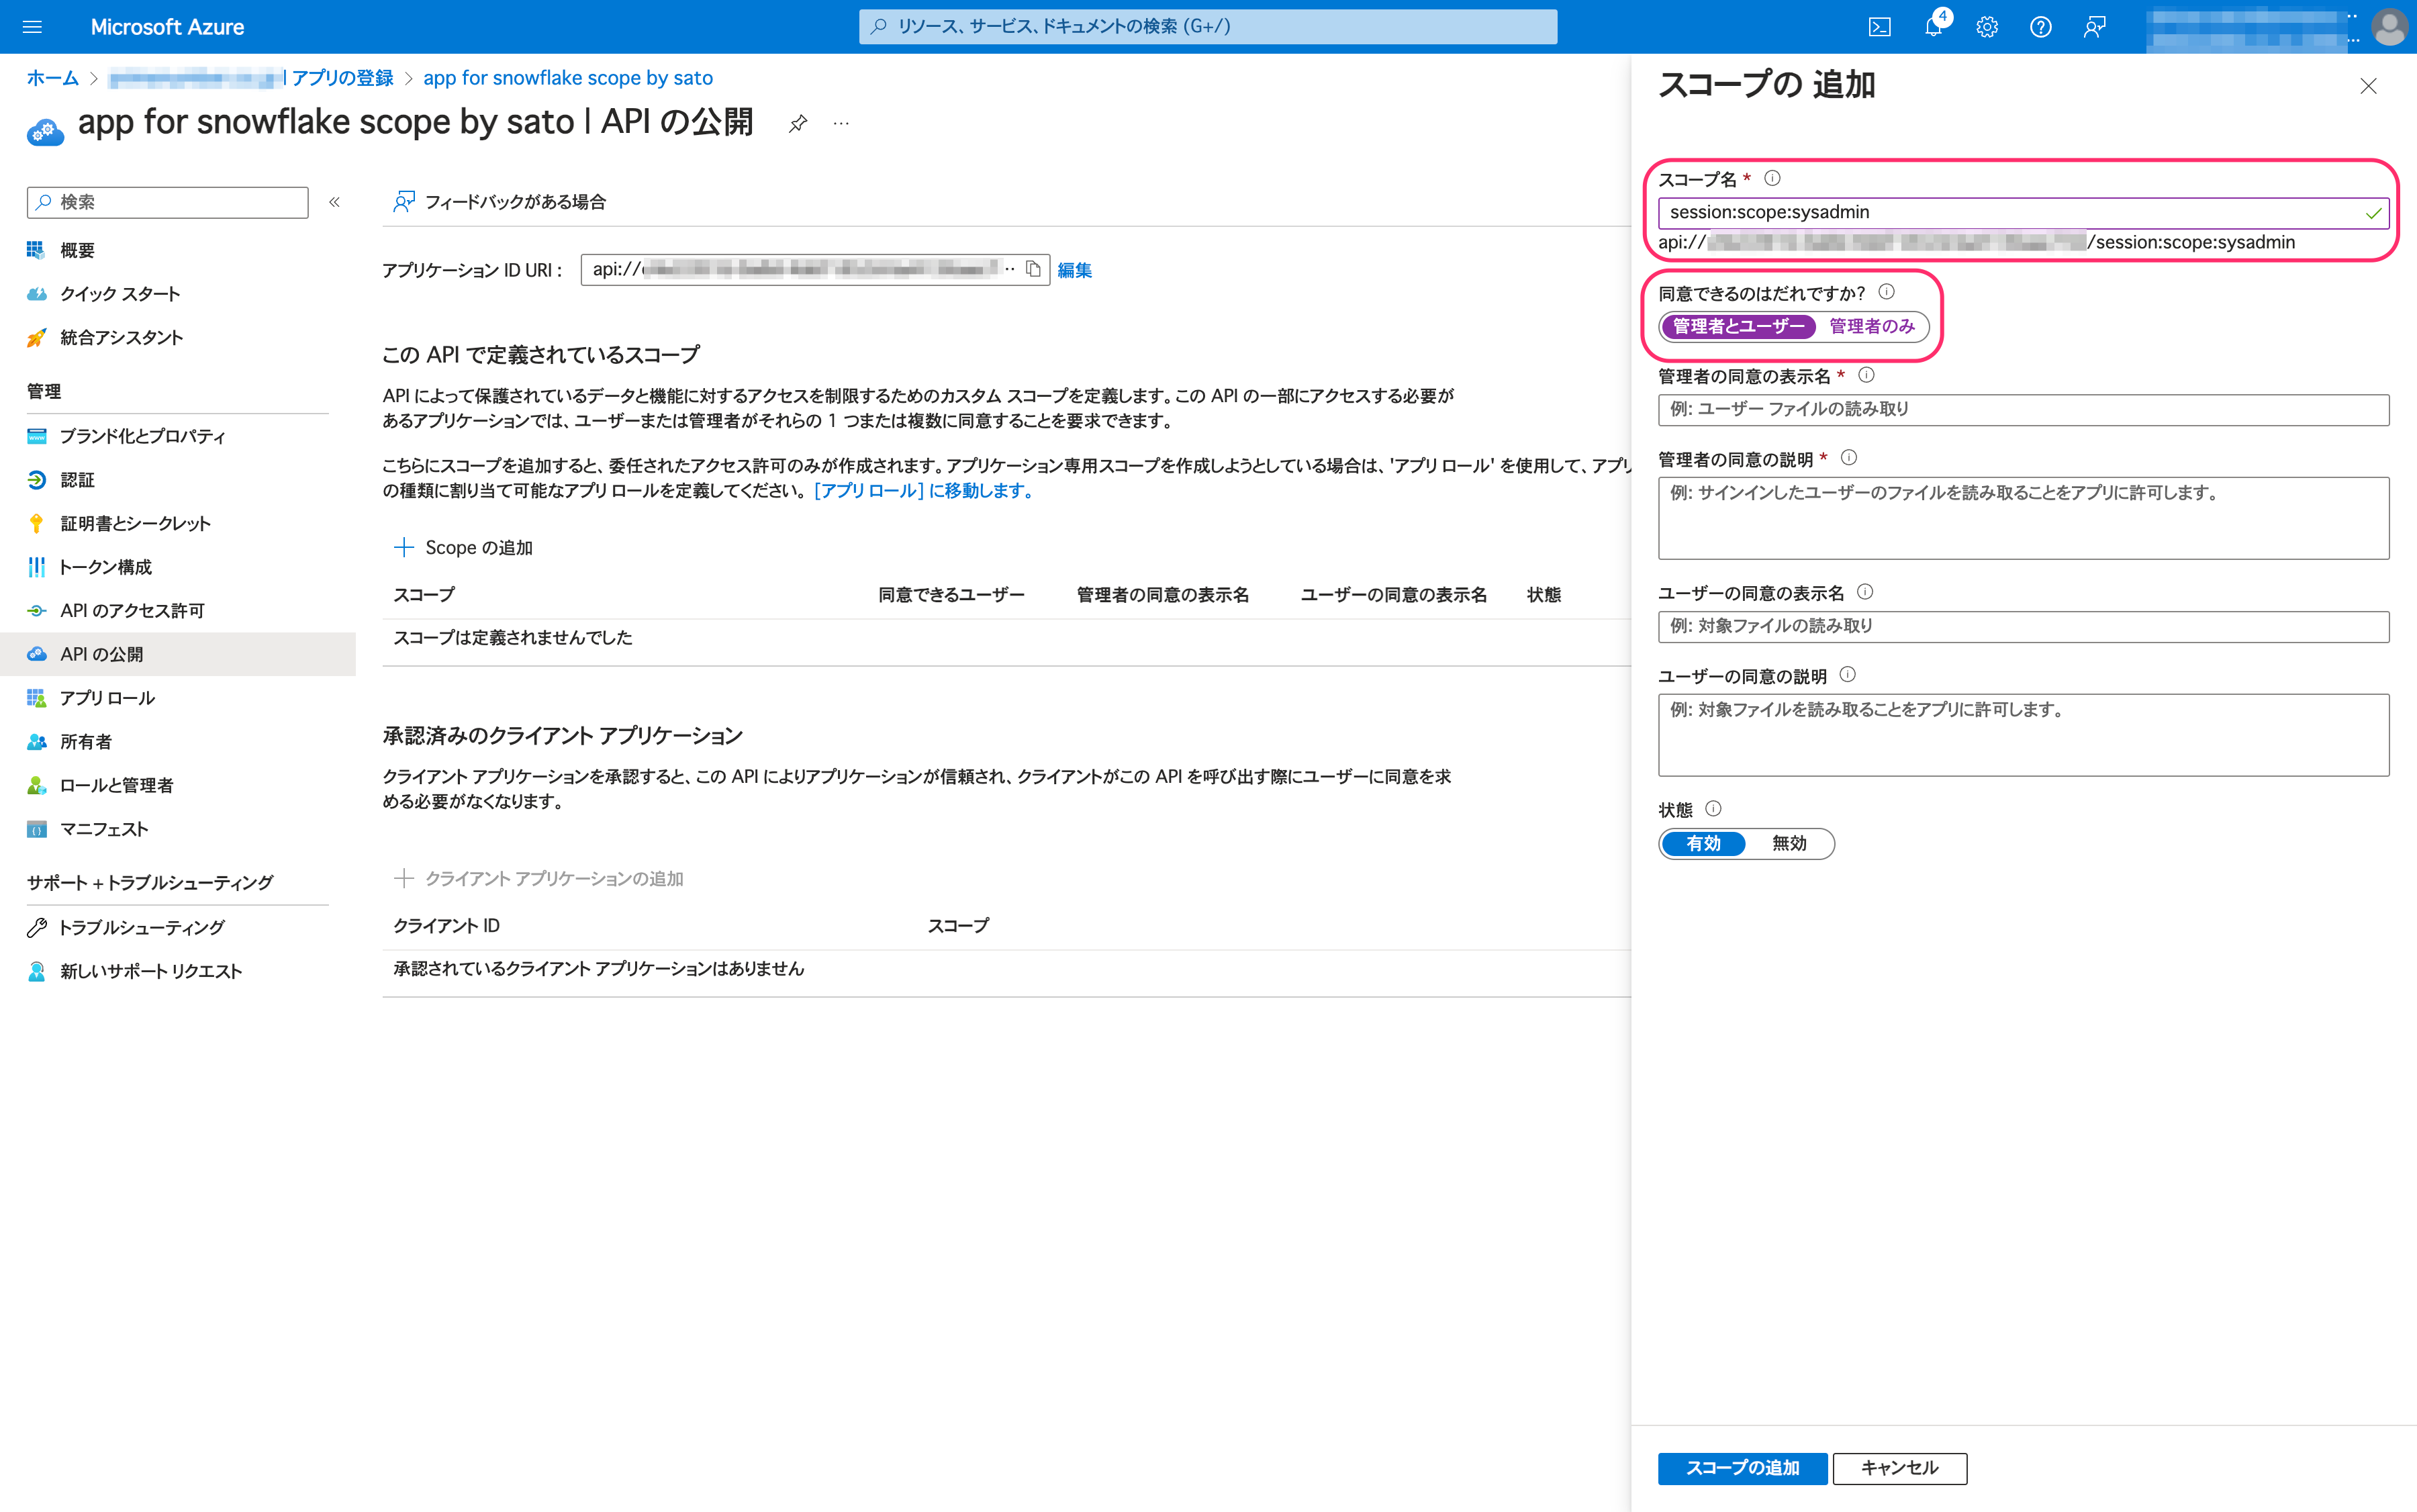Open the more options ellipsis beside title

(x=841, y=124)
